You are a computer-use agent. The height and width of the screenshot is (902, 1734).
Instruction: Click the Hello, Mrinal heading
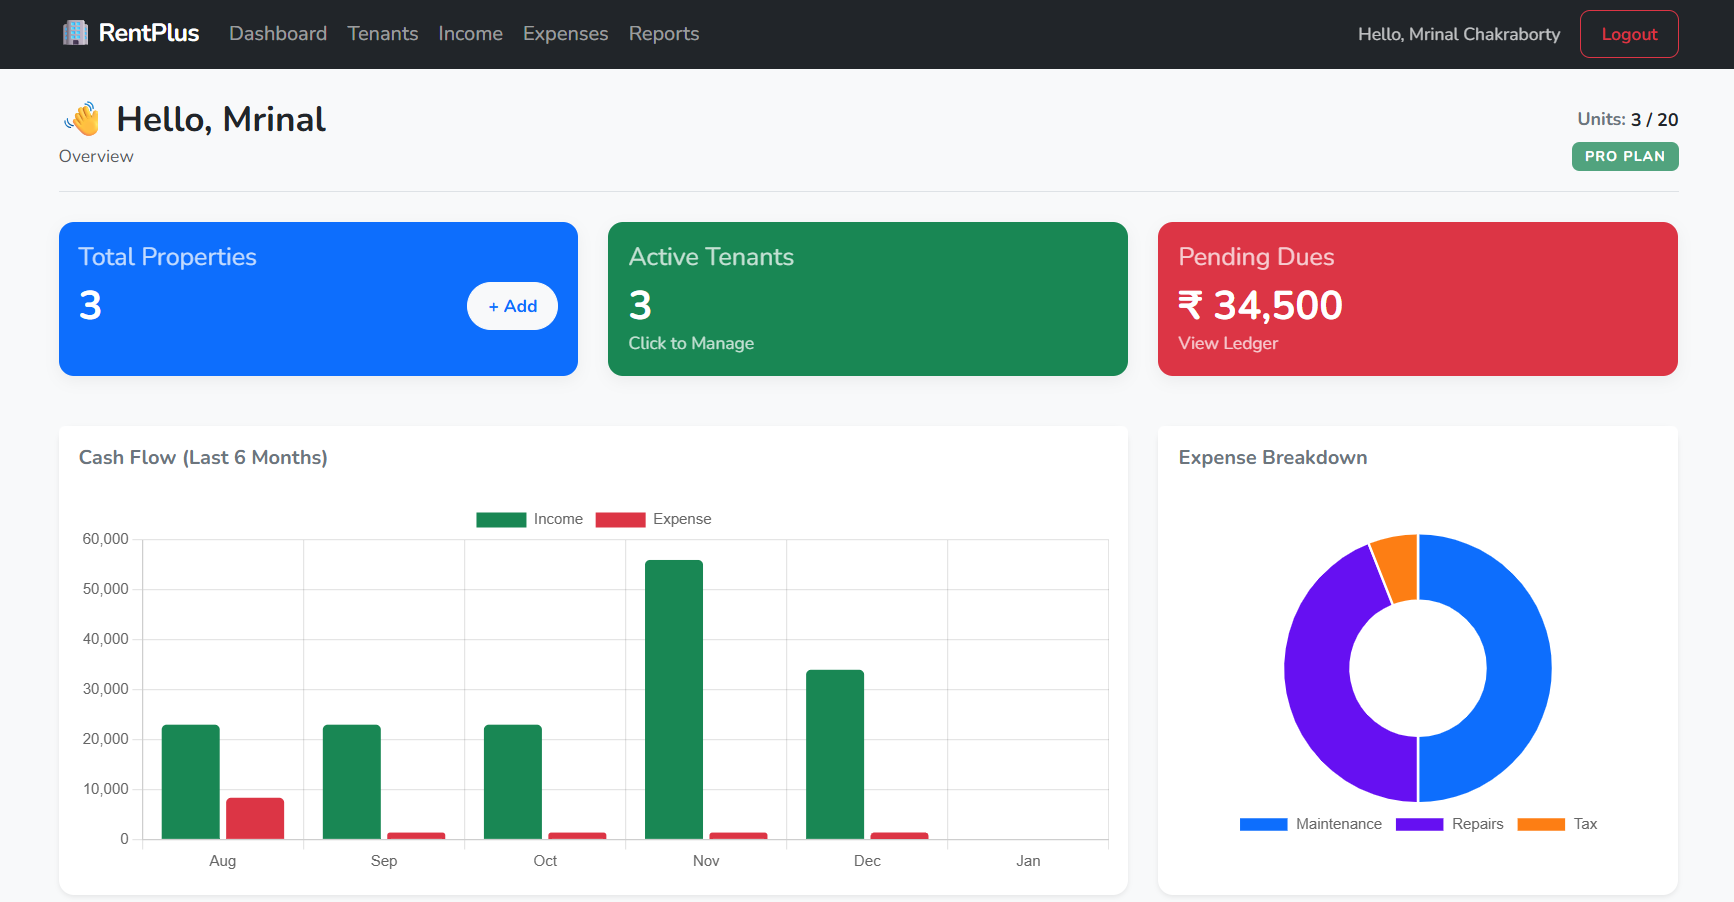click(x=221, y=119)
